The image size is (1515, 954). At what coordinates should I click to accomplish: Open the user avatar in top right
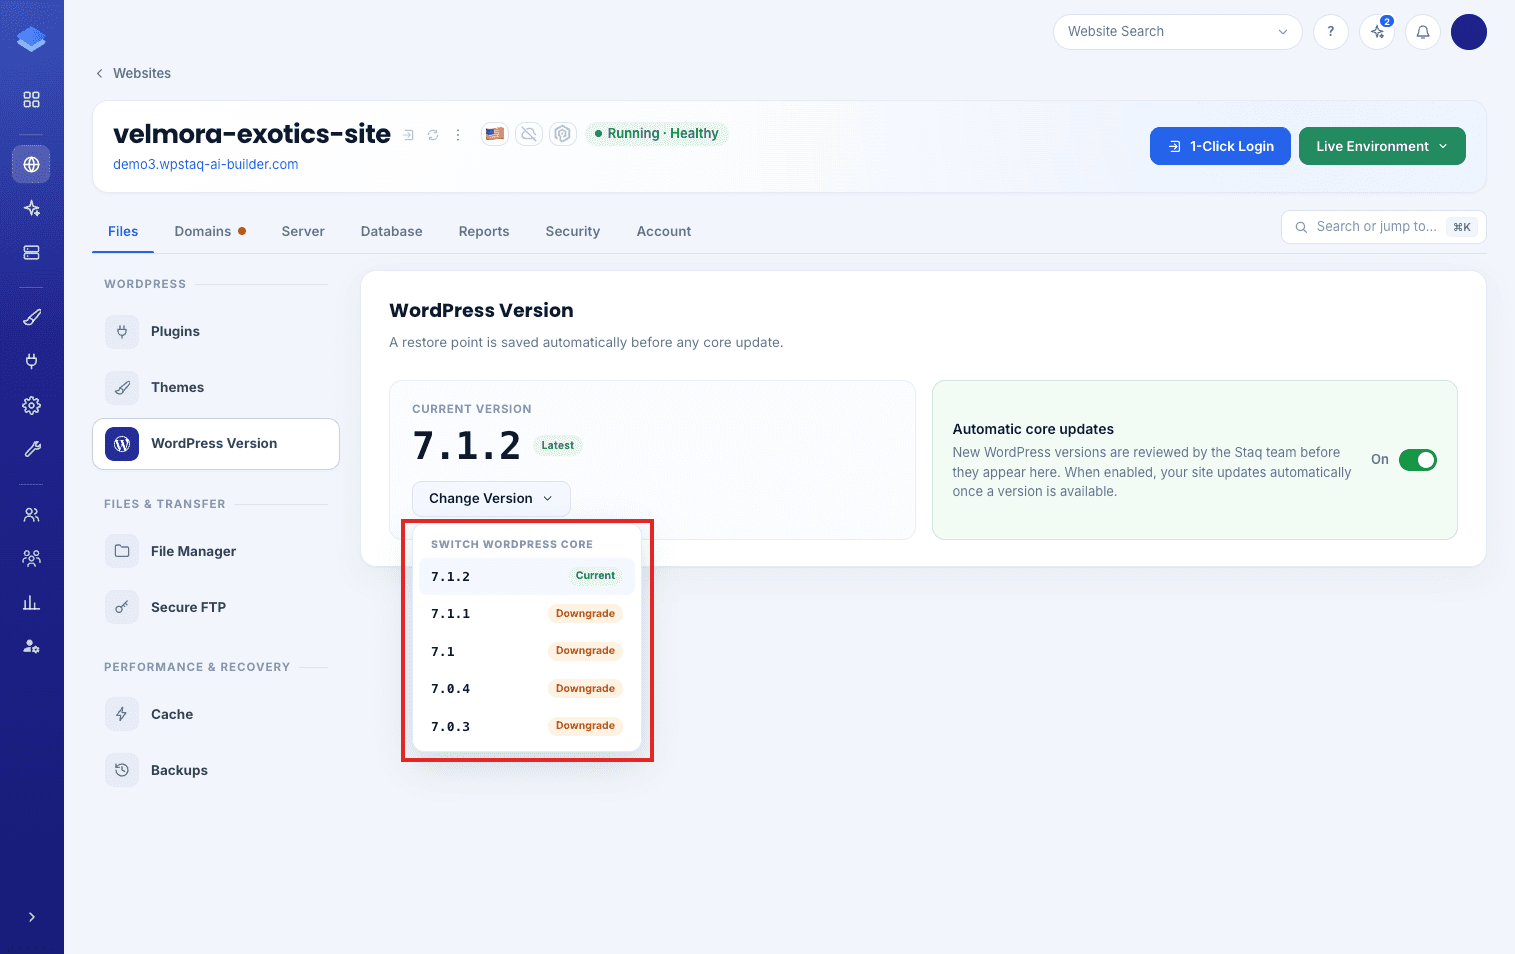[x=1468, y=32]
